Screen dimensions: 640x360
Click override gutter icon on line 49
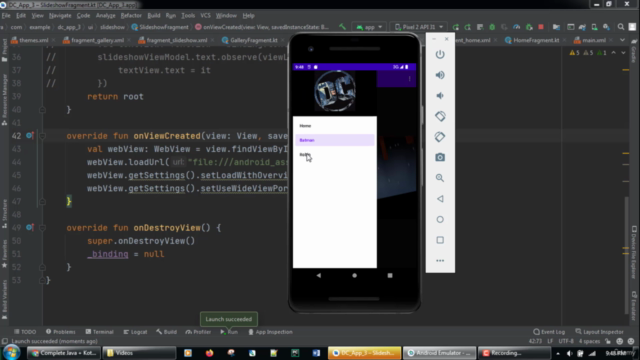(x=29, y=227)
